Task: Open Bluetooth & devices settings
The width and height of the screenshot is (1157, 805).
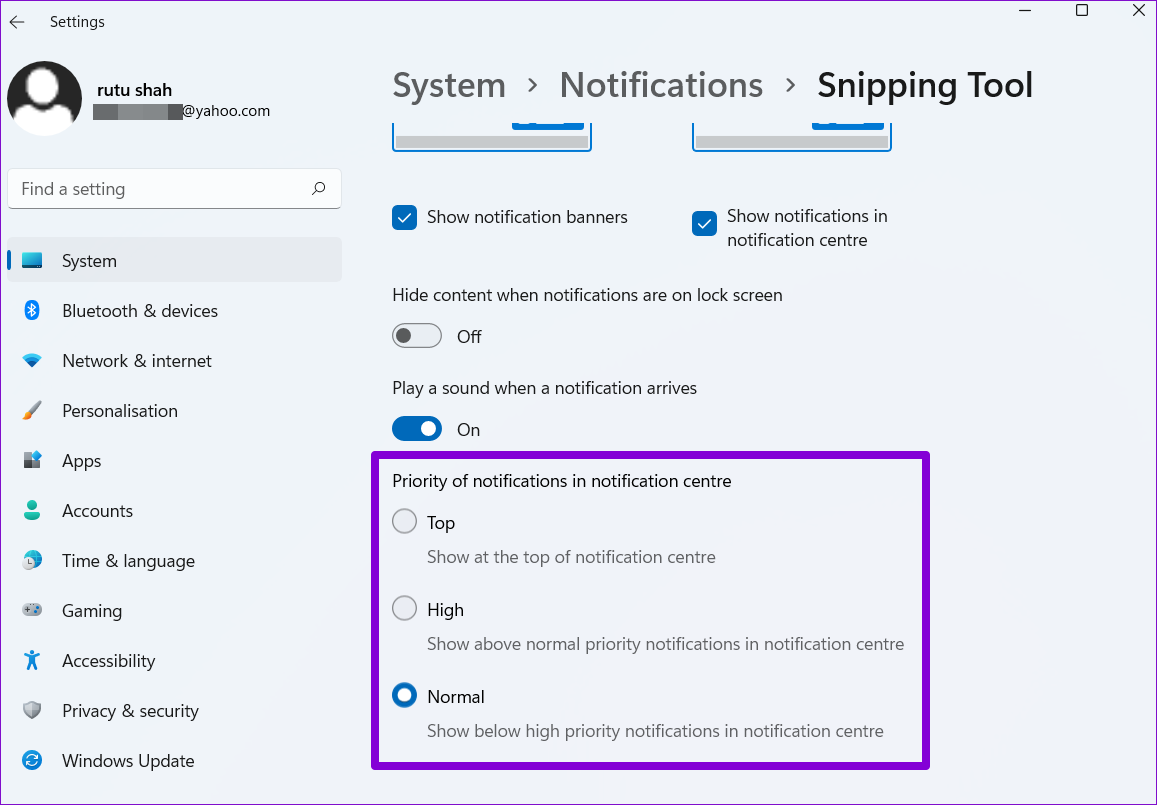Action: [x=140, y=310]
